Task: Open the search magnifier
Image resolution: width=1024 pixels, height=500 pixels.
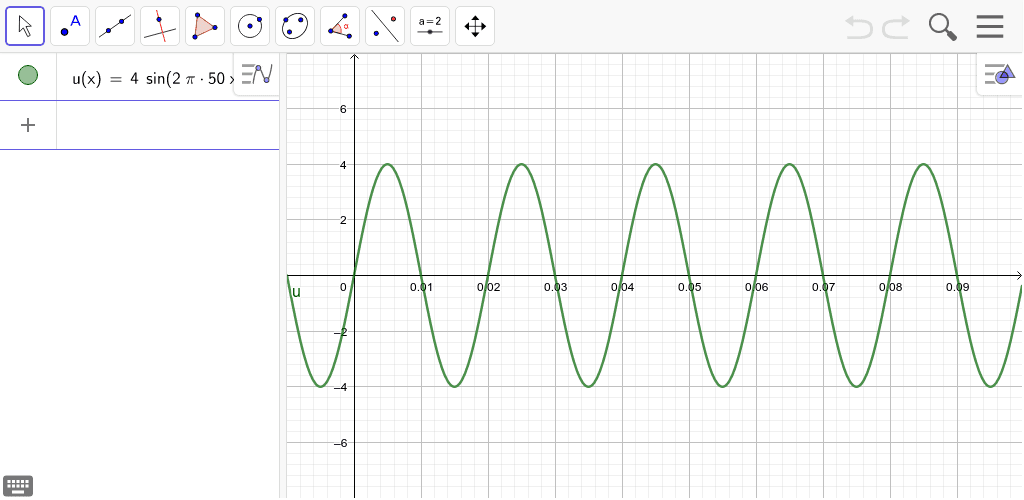Action: pos(942,27)
